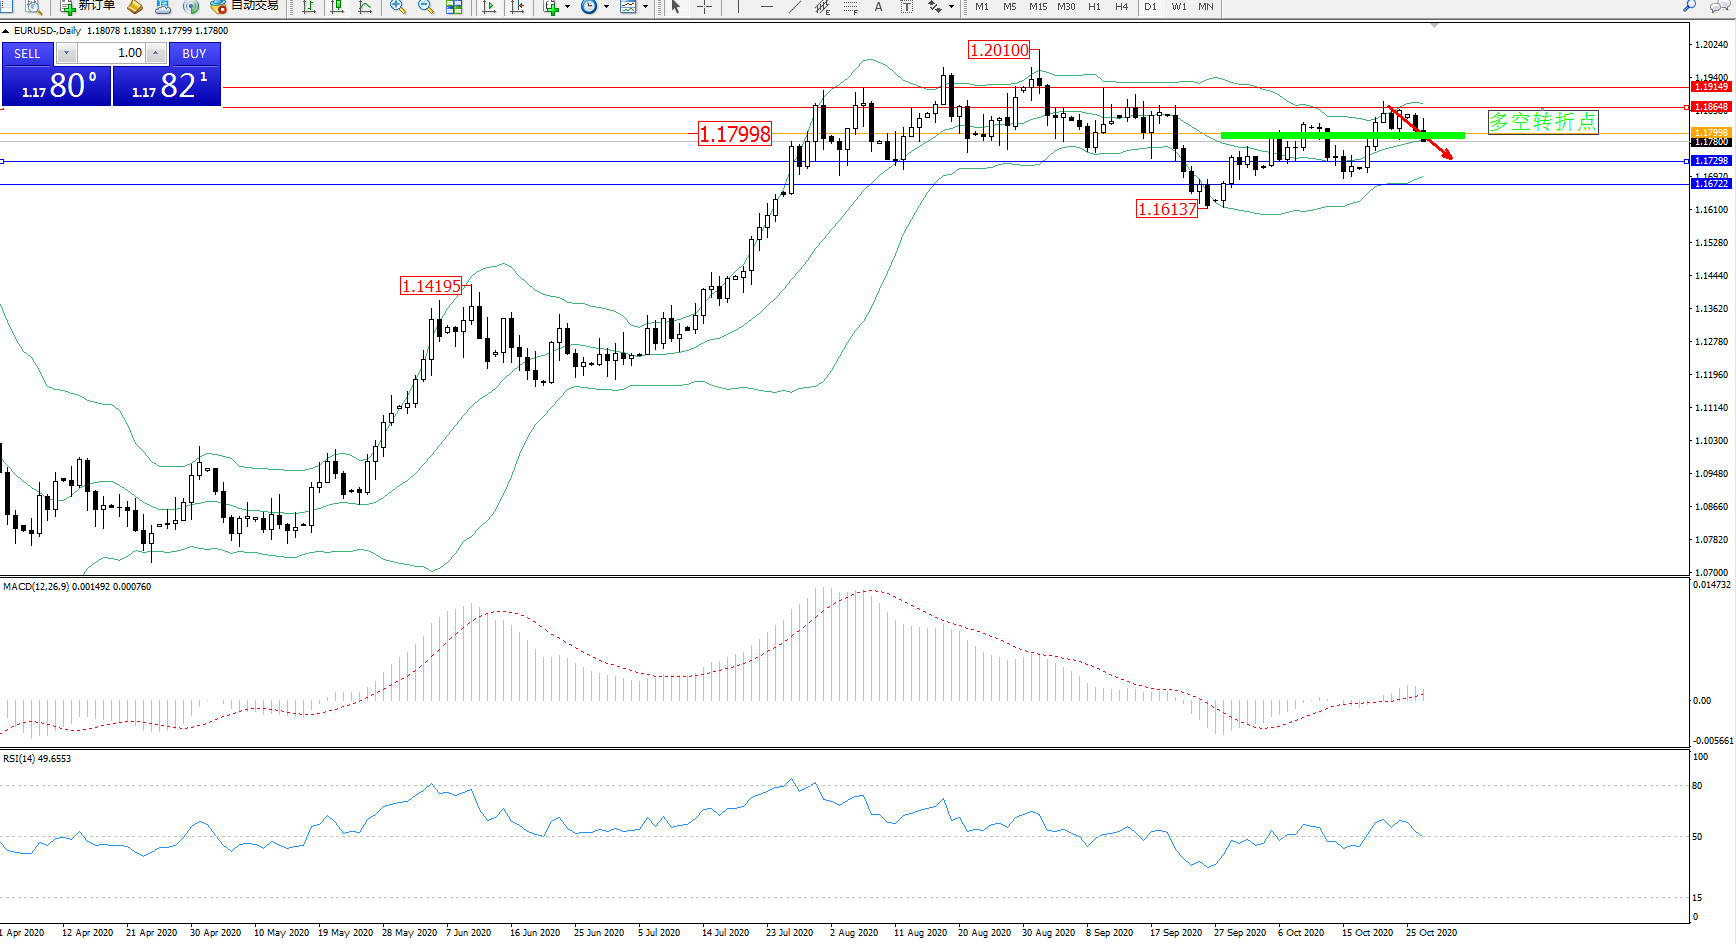Click the Zoom Out magnifier icon
This screenshot has height=944, width=1736.
point(426,7)
